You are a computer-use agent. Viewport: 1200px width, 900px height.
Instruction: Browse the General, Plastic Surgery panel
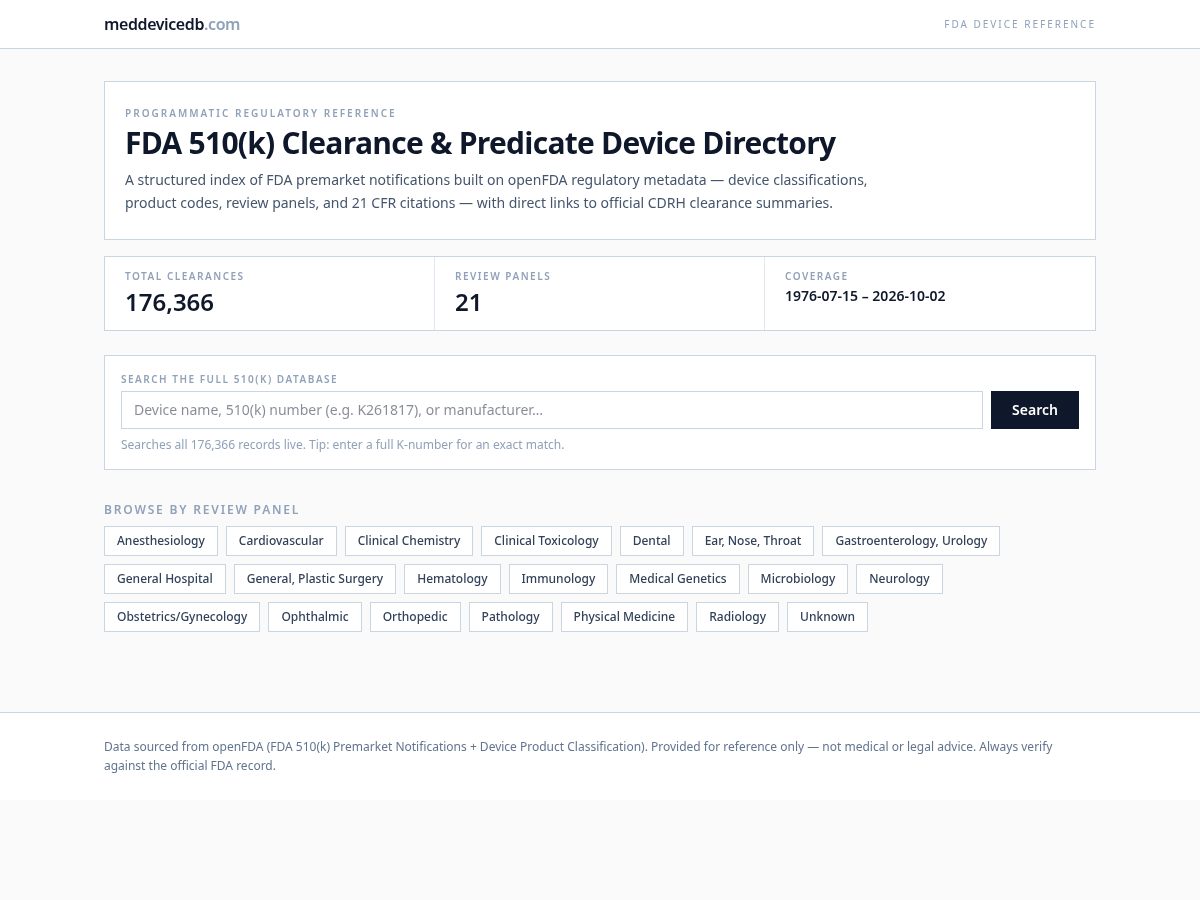pos(315,579)
